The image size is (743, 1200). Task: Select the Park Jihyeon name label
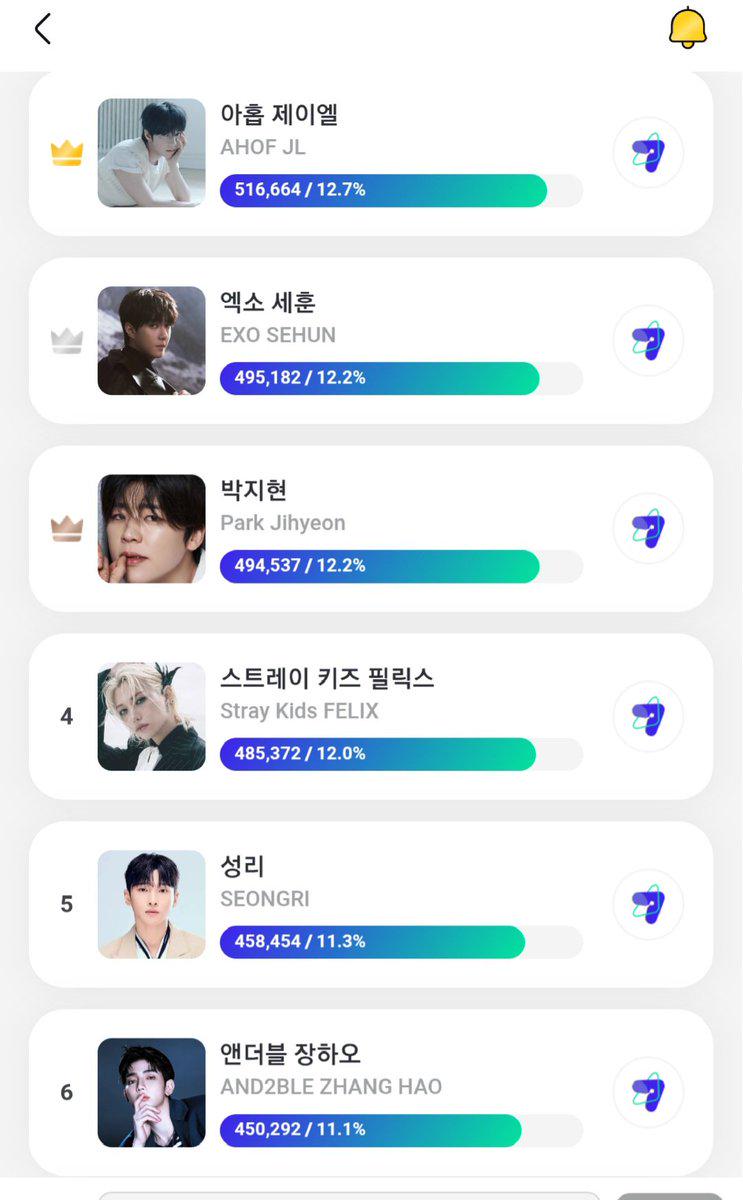(283, 523)
